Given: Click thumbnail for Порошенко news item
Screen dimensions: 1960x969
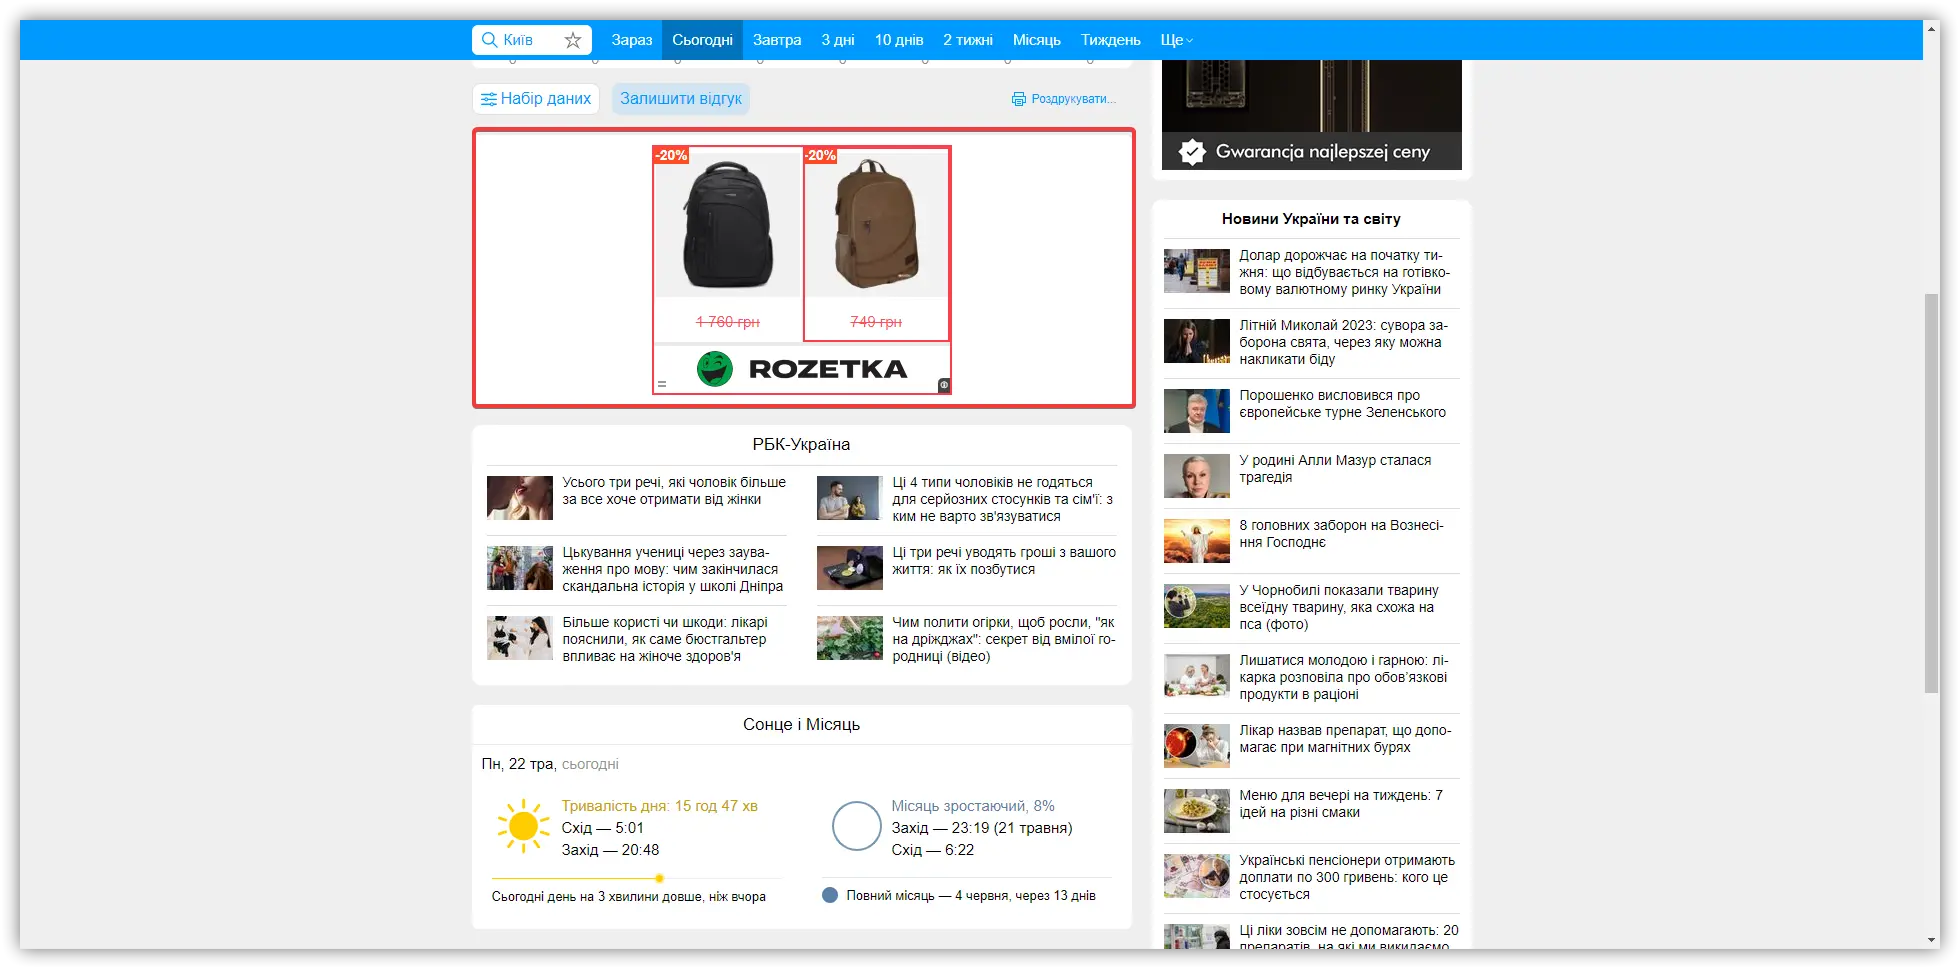Looking at the screenshot, I should coord(1197,411).
